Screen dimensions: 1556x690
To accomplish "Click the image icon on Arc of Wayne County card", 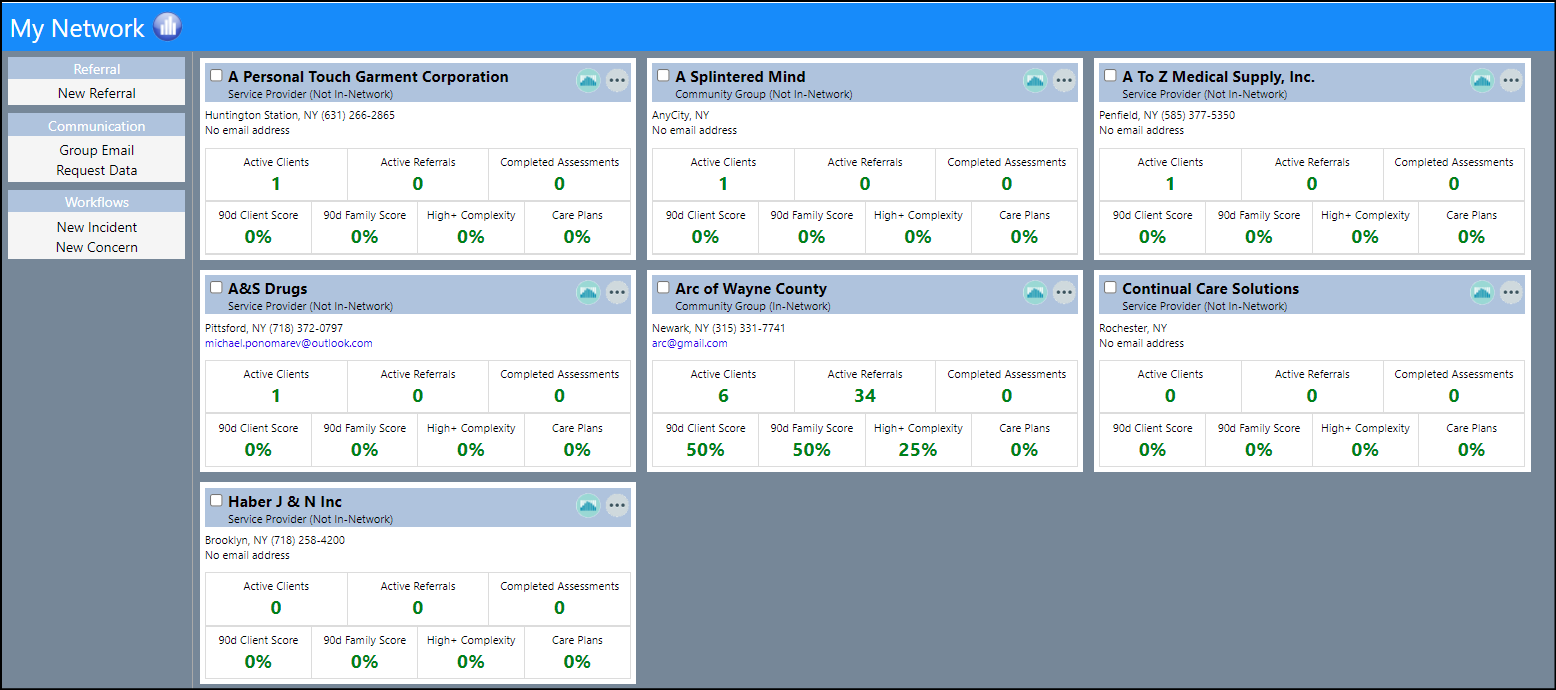I will (x=1035, y=293).
